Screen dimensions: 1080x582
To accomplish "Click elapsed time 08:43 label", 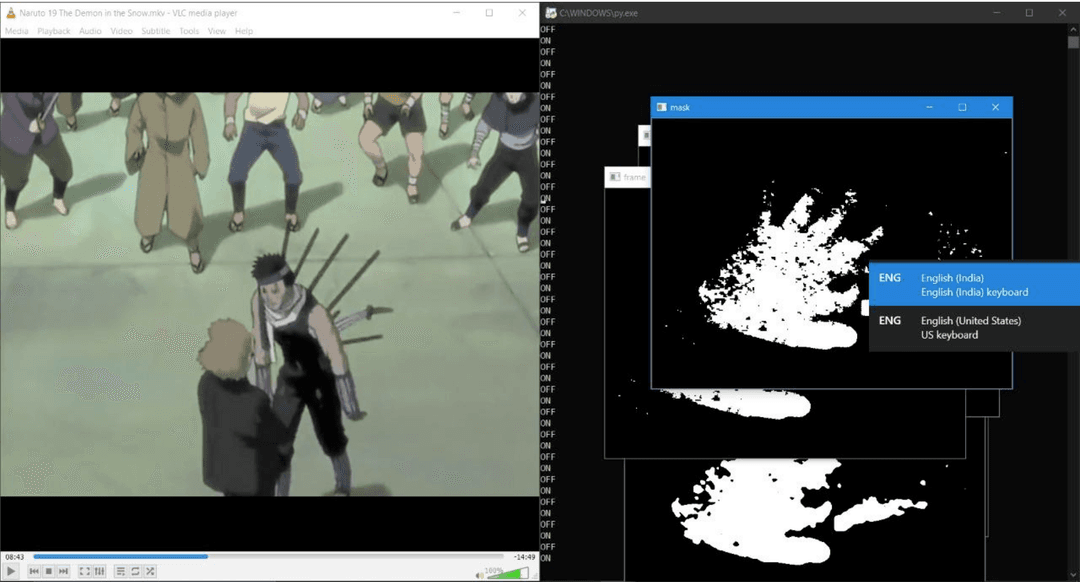I will point(14,557).
